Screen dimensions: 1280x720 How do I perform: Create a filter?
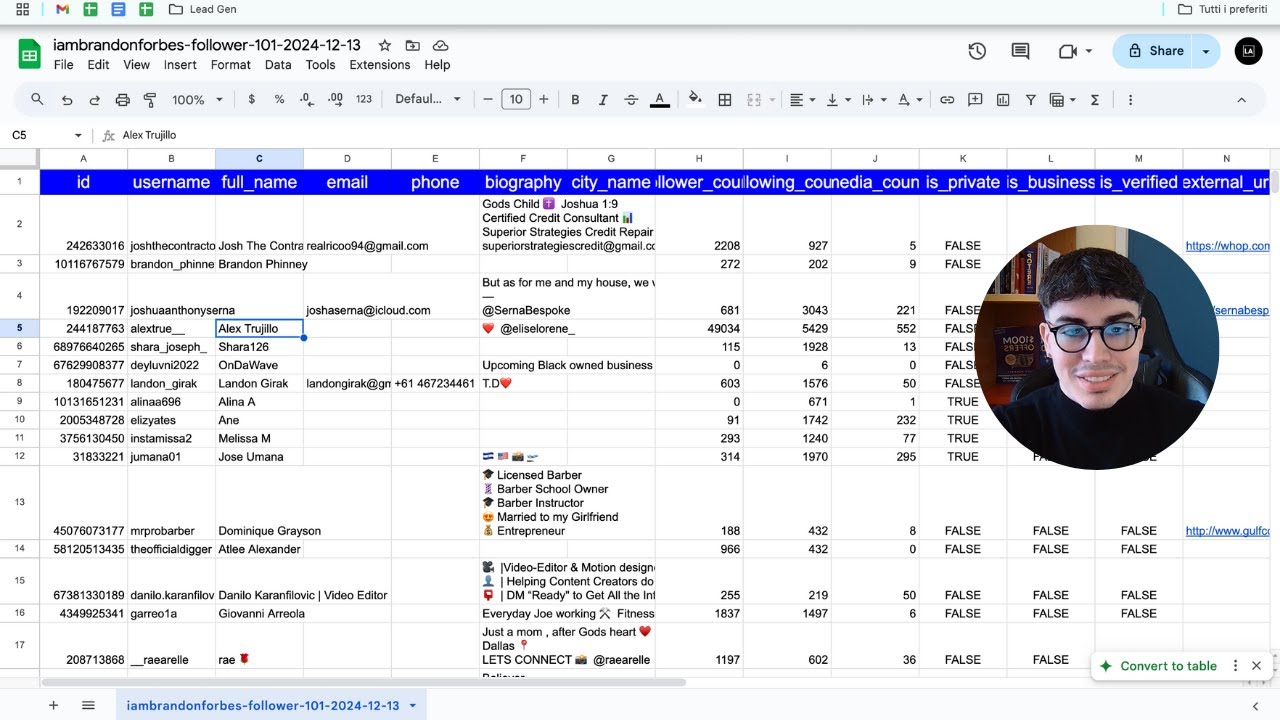point(1031,100)
